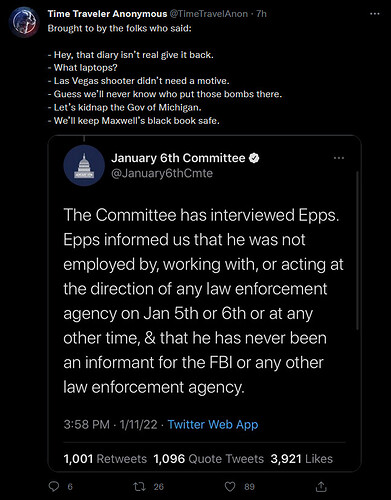Open the 3:58 PM 1/11/22 timestamp
The width and height of the screenshot is (391, 500).
(x=110, y=424)
